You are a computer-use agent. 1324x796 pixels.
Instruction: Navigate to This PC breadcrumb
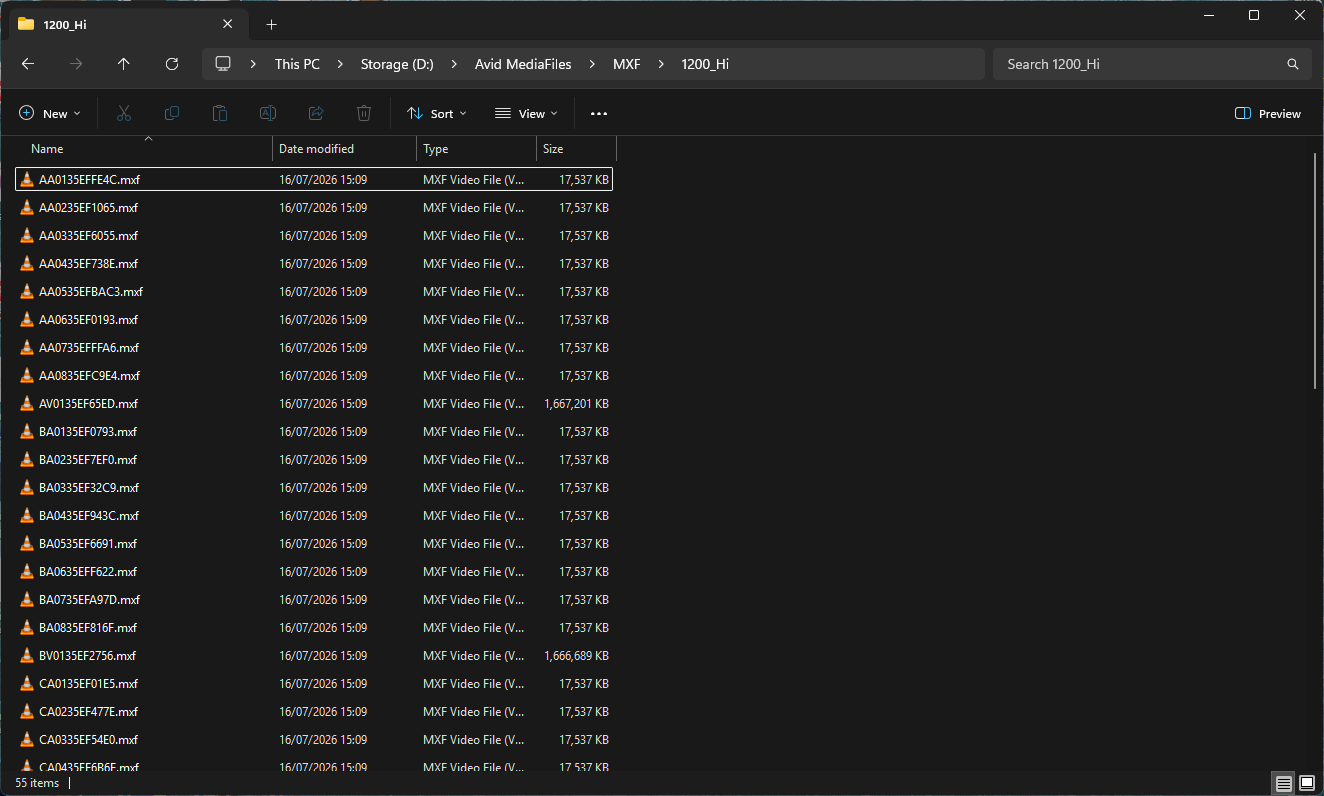pyautogui.click(x=297, y=64)
